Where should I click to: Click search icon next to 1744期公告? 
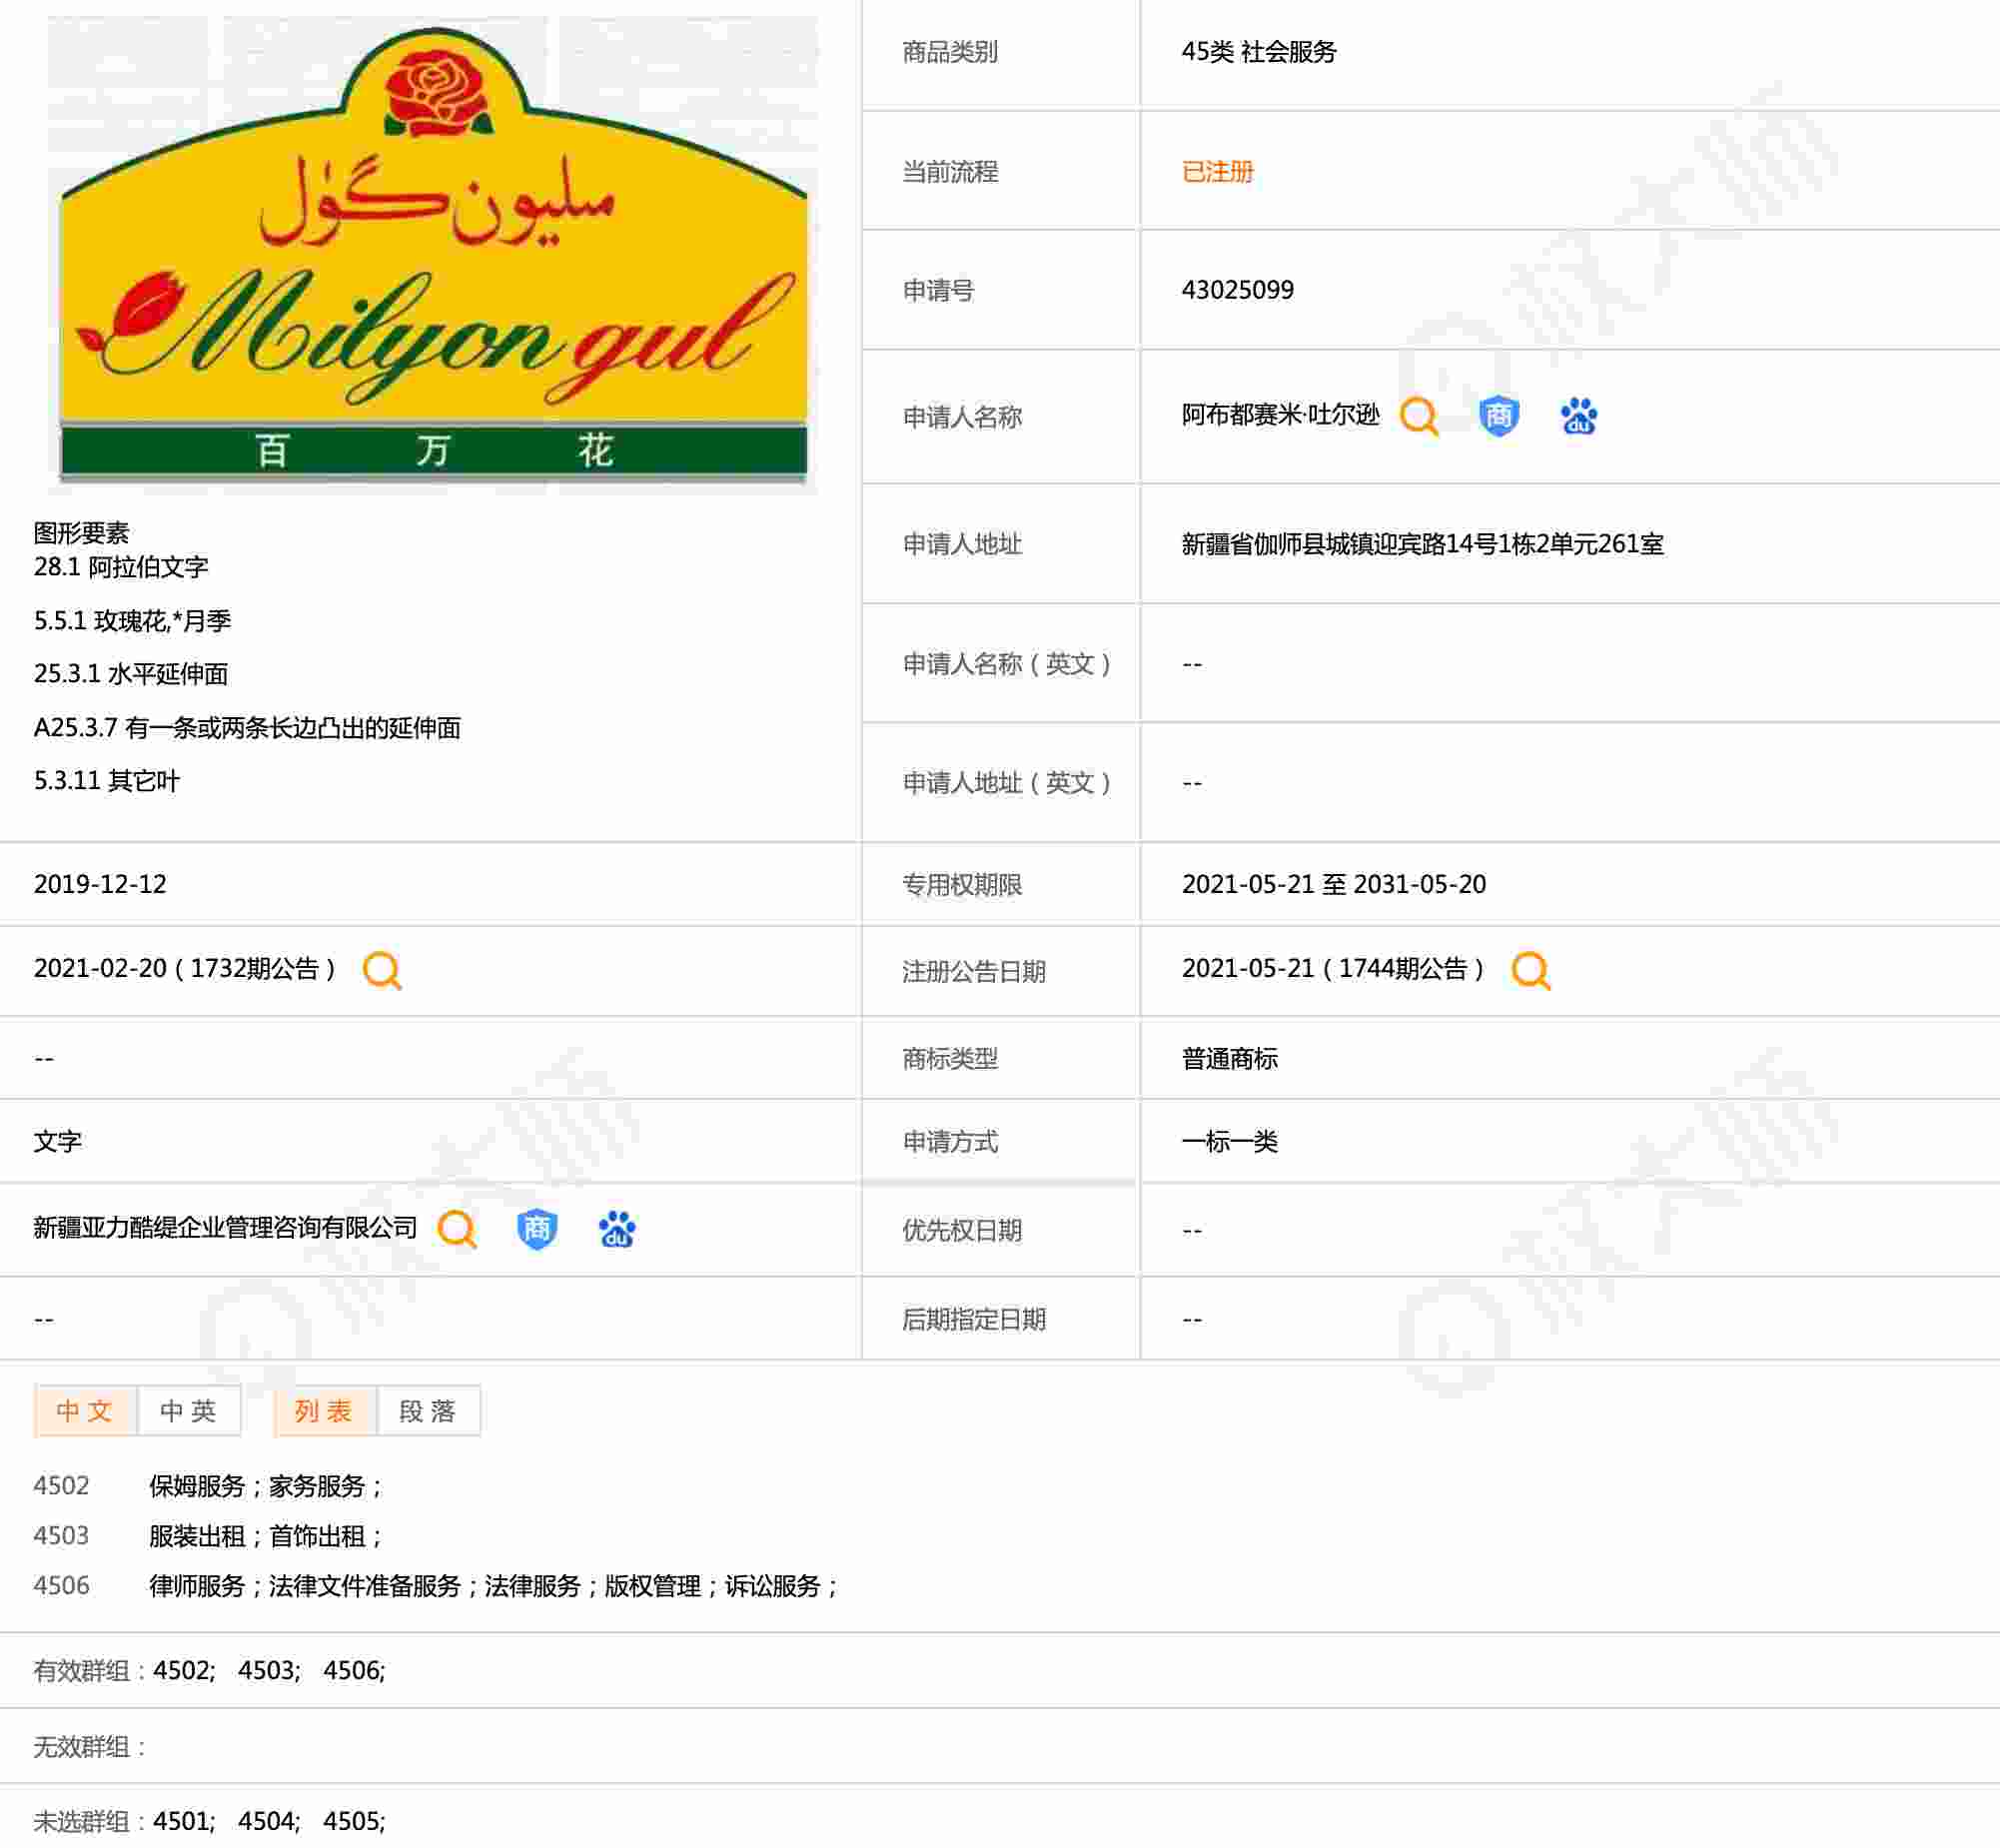[x=1530, y=970]
